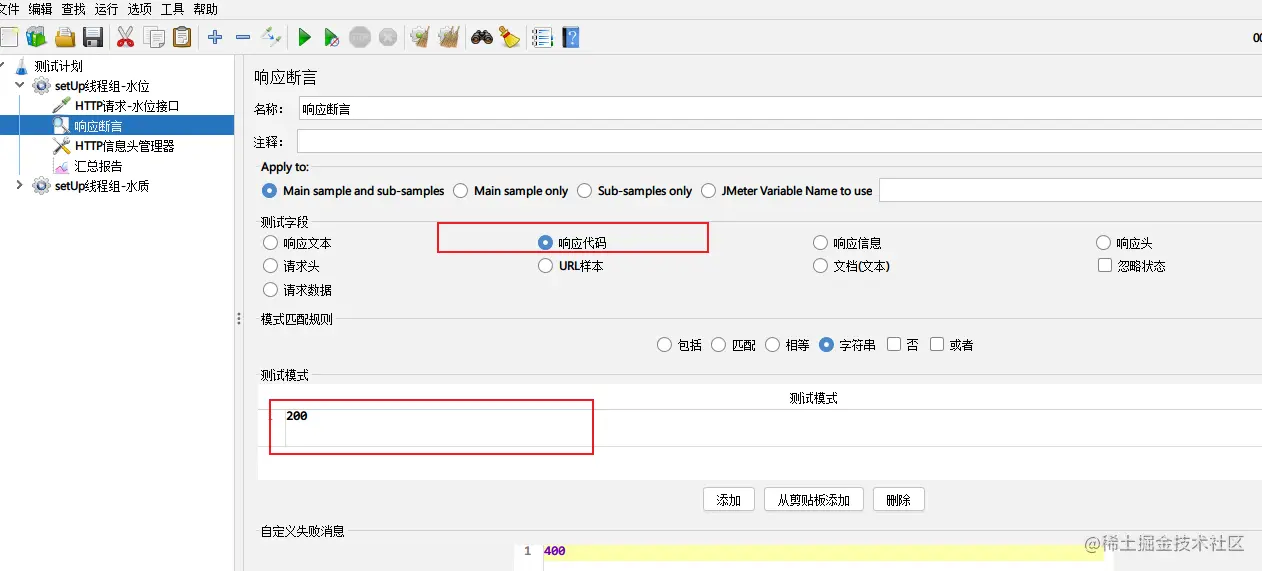Viewport: 1262px width, 571px height.
Task: Collapse the setUp线程组-水位 tree node
Action: (20, 86)
